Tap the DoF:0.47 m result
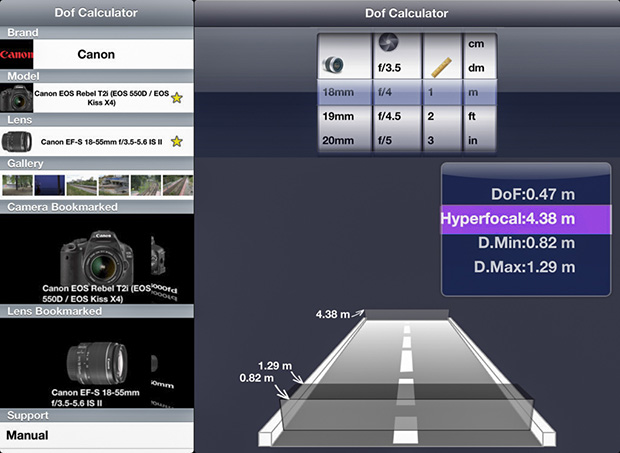The width and height of the screenshot is (620, 453). click(x=533, y=194)
